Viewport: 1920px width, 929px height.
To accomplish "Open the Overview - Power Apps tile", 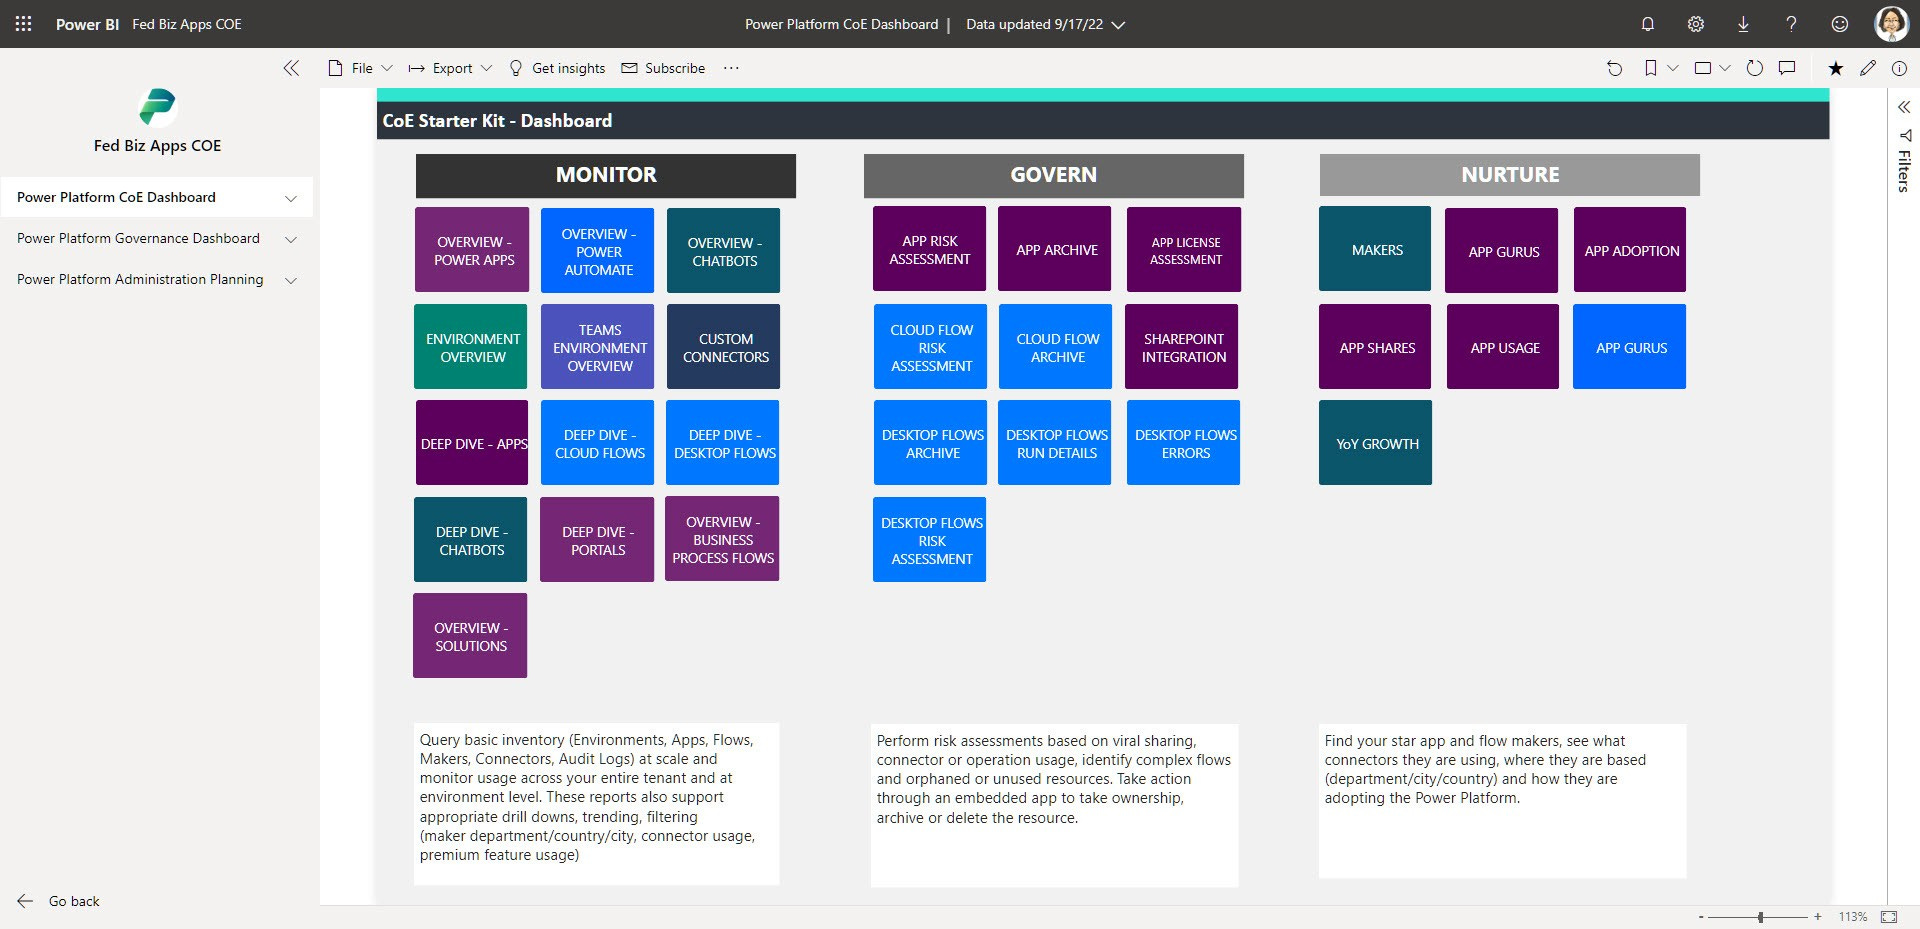I will [472, 250].
